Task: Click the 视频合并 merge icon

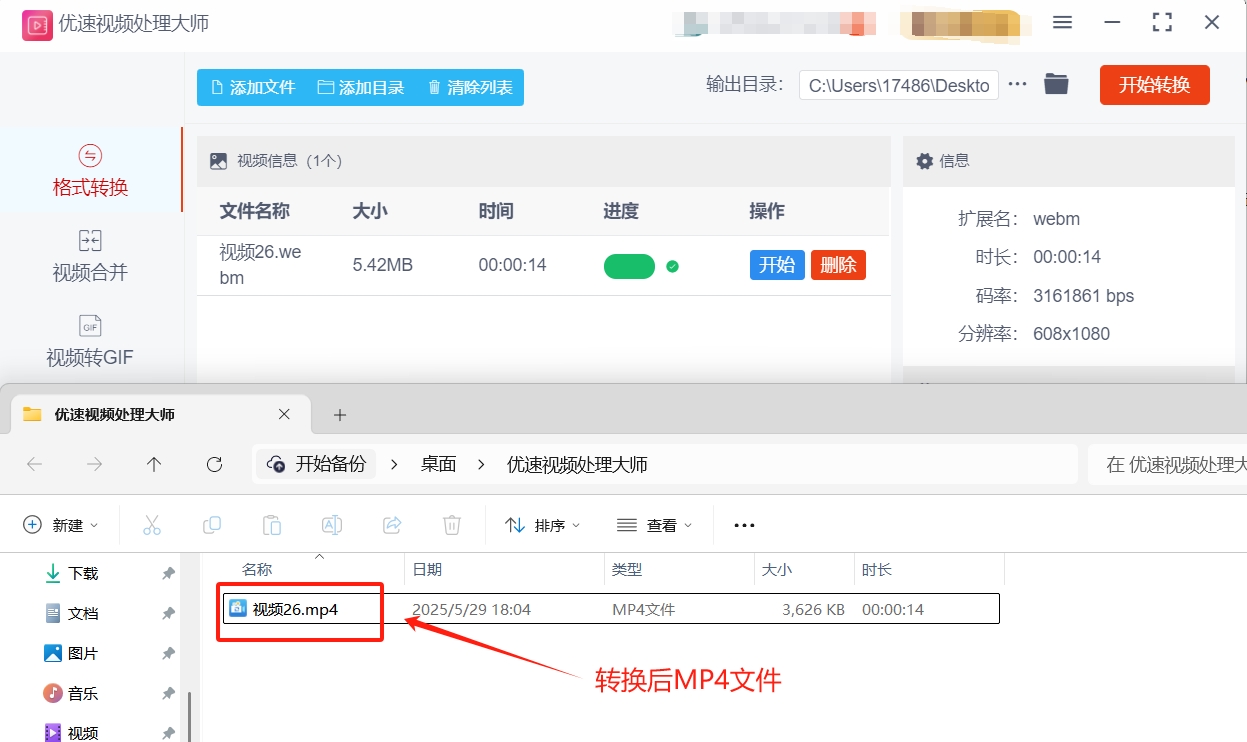Action: point(90,240)
